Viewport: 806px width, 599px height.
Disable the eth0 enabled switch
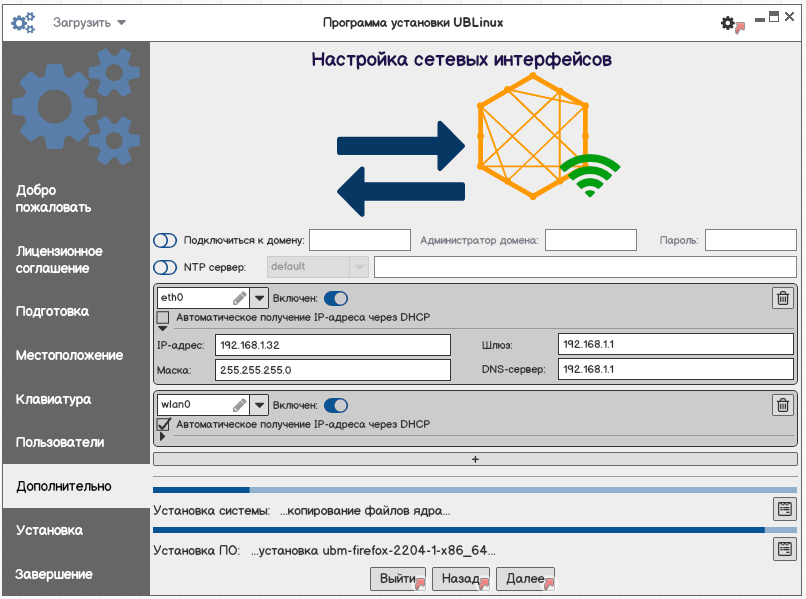click(336, 298)
